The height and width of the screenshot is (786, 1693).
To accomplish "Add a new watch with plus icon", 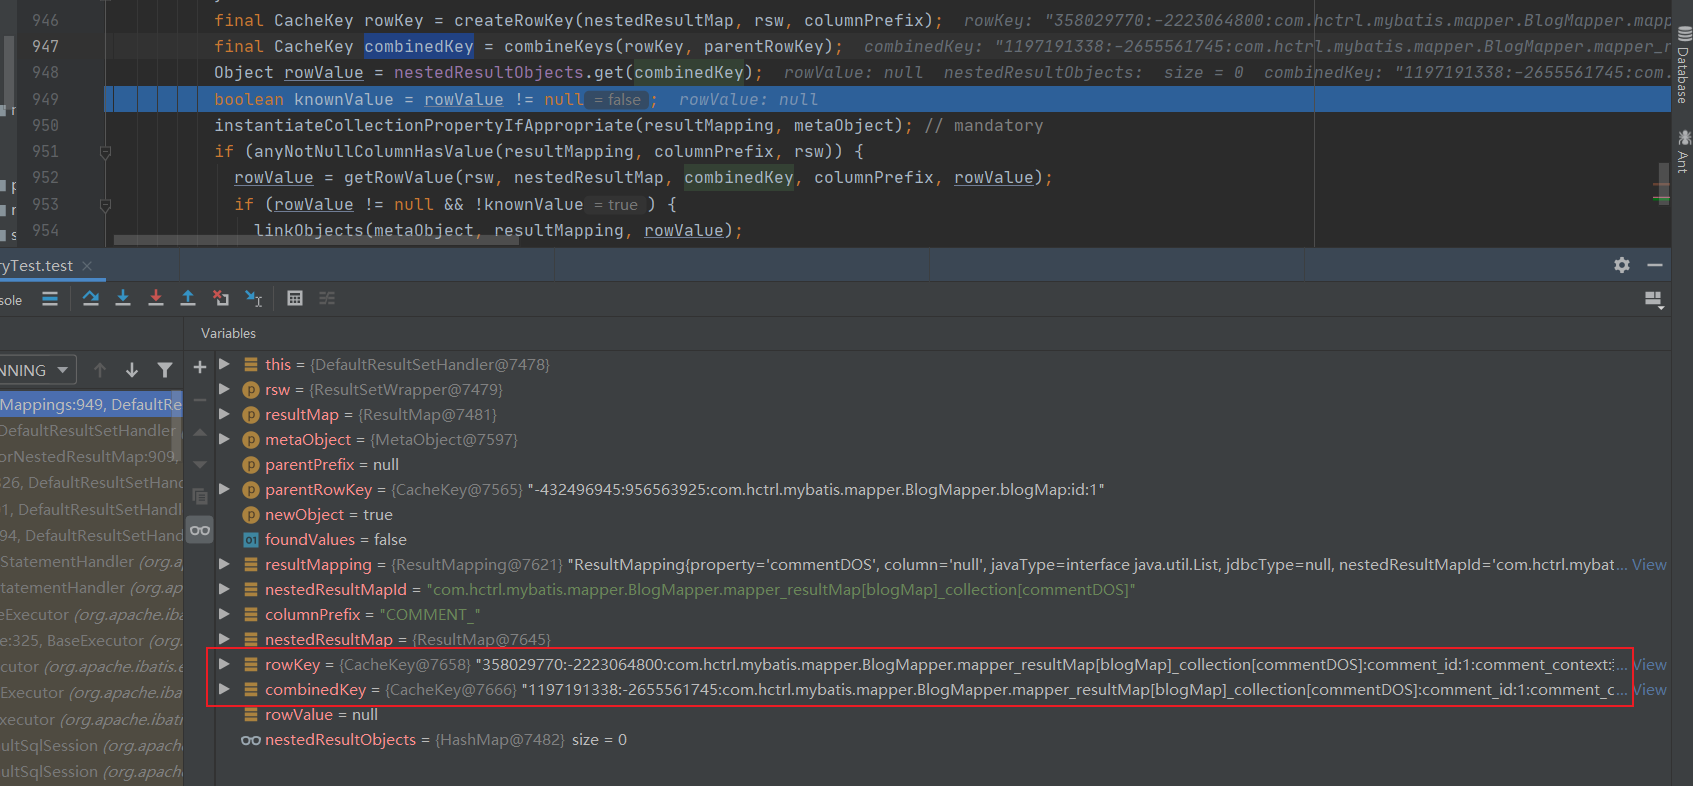I will point(200,367).
